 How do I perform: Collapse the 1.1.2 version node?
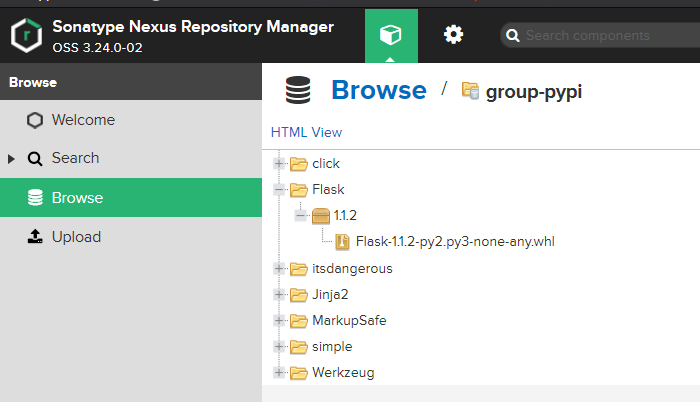(301, 215)
